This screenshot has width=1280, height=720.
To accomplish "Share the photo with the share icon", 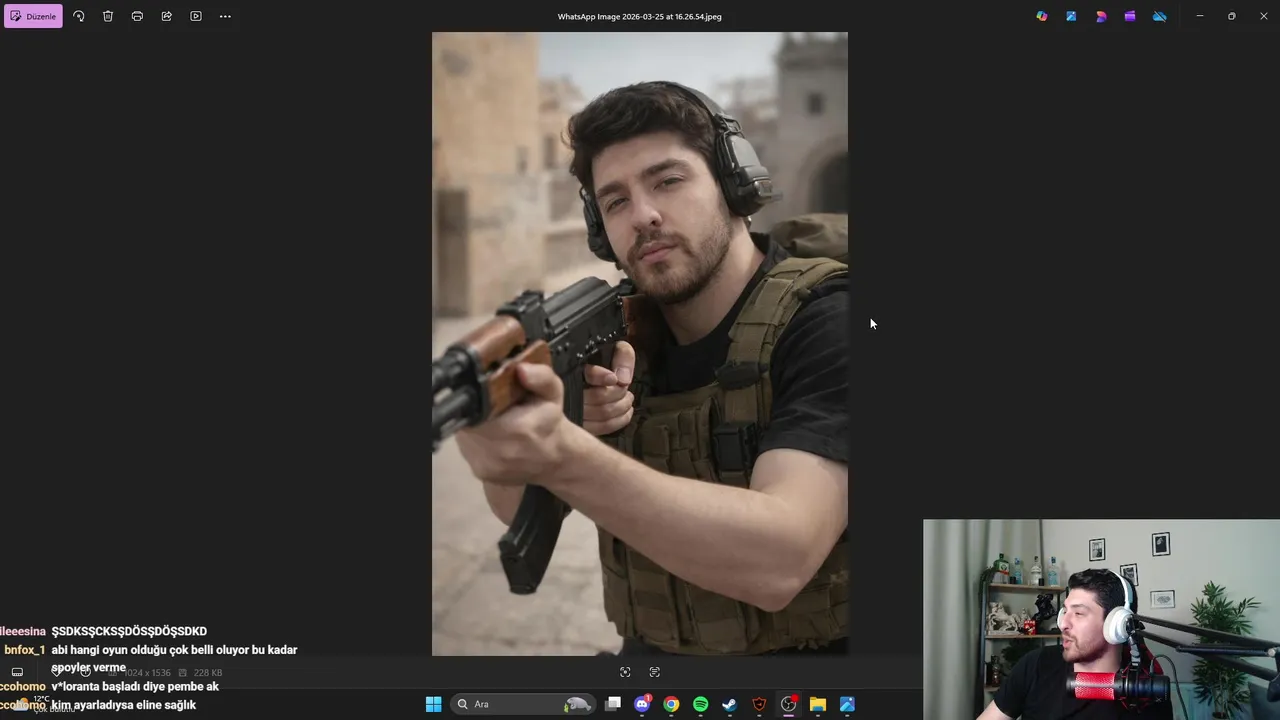I will coord(167,16).
